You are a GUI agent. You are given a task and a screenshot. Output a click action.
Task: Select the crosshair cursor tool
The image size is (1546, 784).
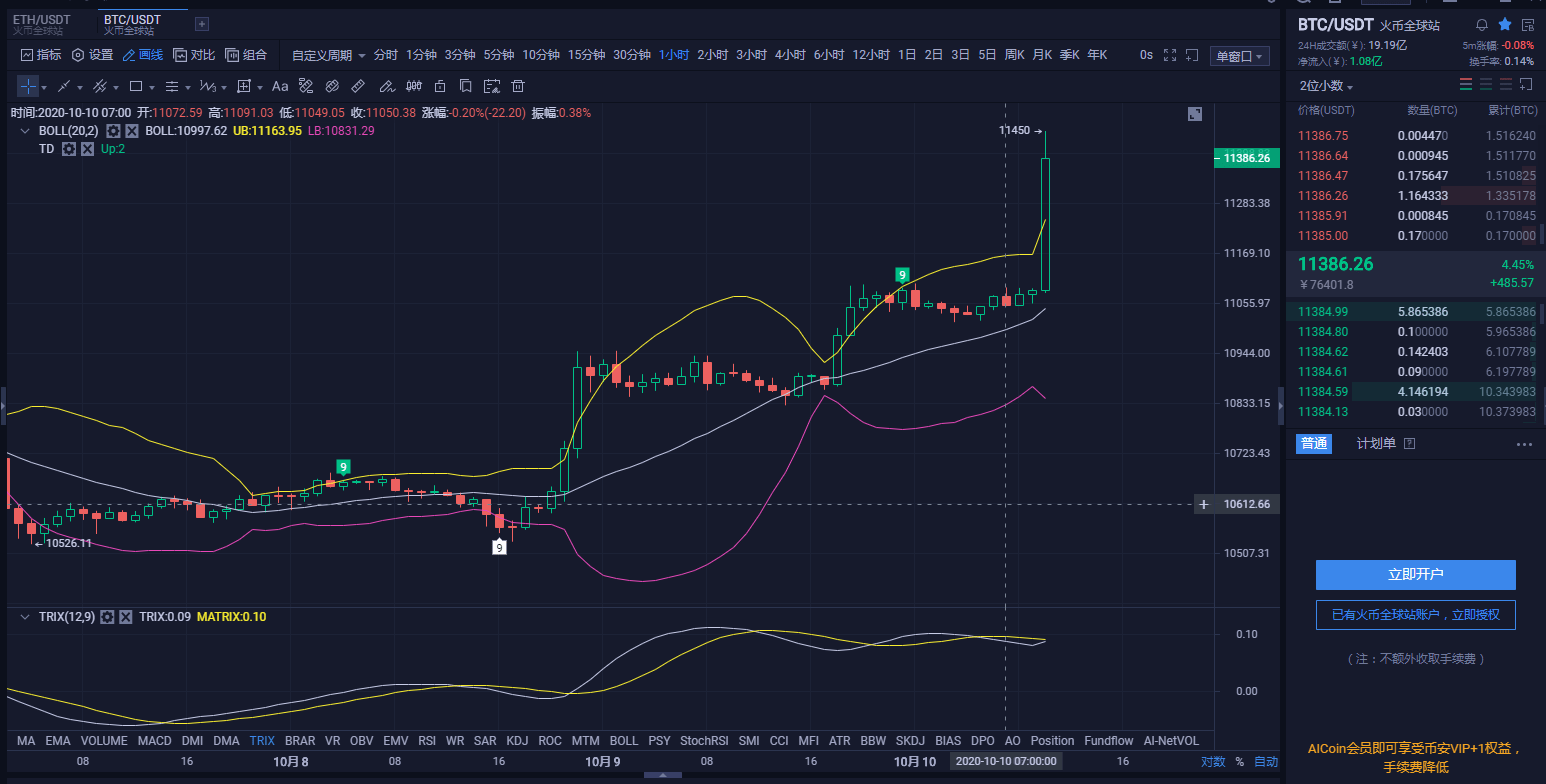[28, 86]
